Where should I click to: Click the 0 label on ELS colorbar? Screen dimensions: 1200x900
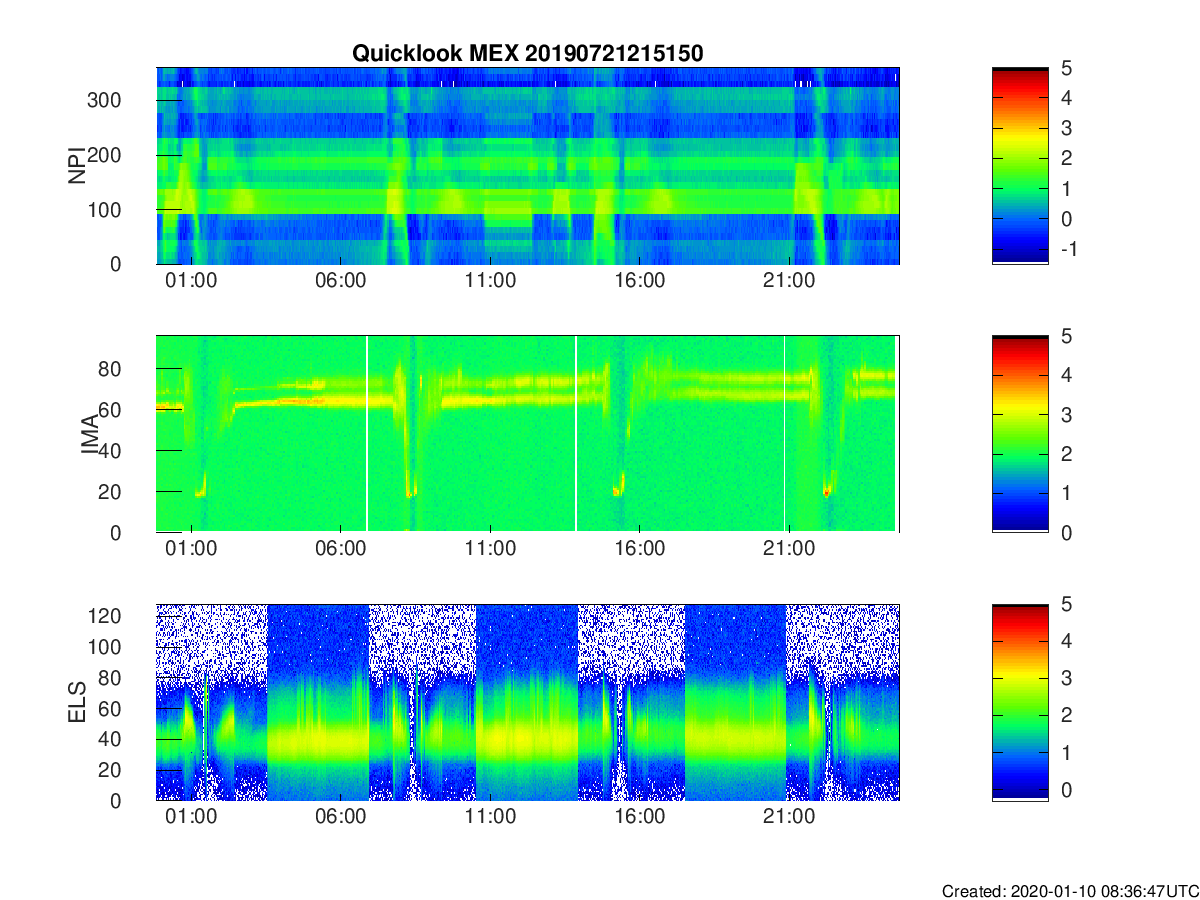coord(1066,790)
